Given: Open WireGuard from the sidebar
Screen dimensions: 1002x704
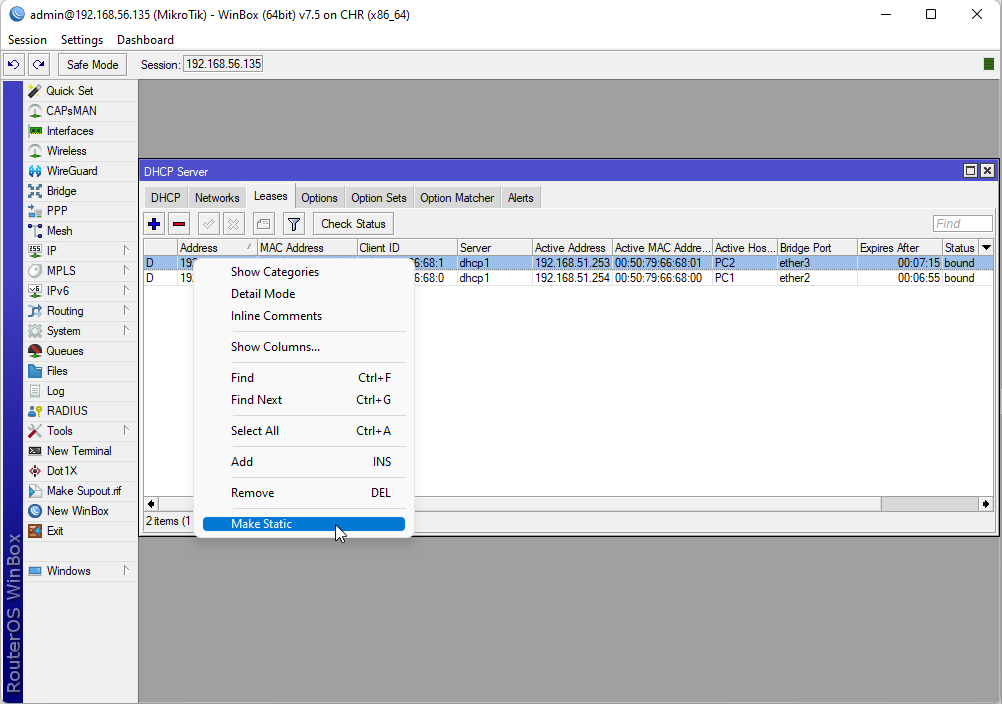Looking at the screenshot, I should point(72,170).
